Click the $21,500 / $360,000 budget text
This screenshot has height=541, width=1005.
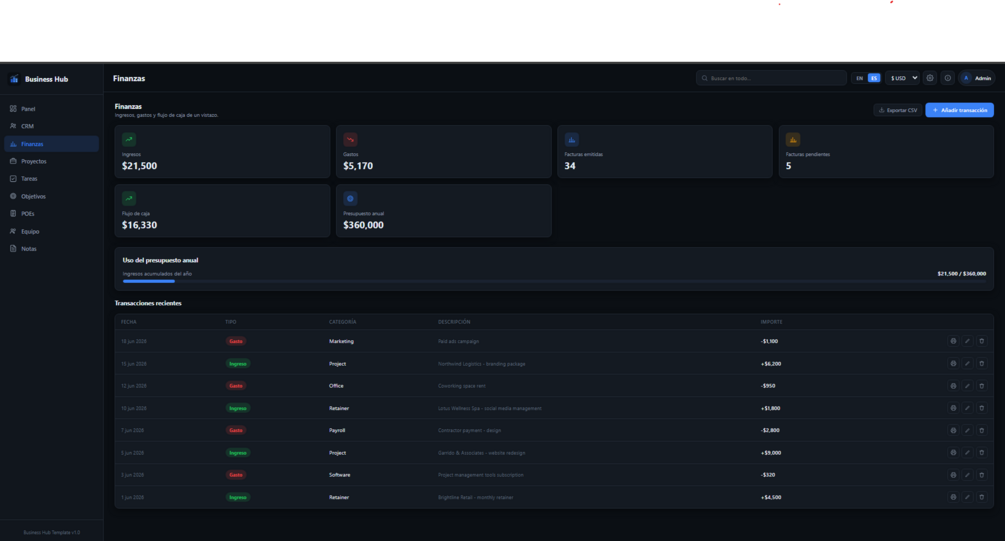(961, 274)
